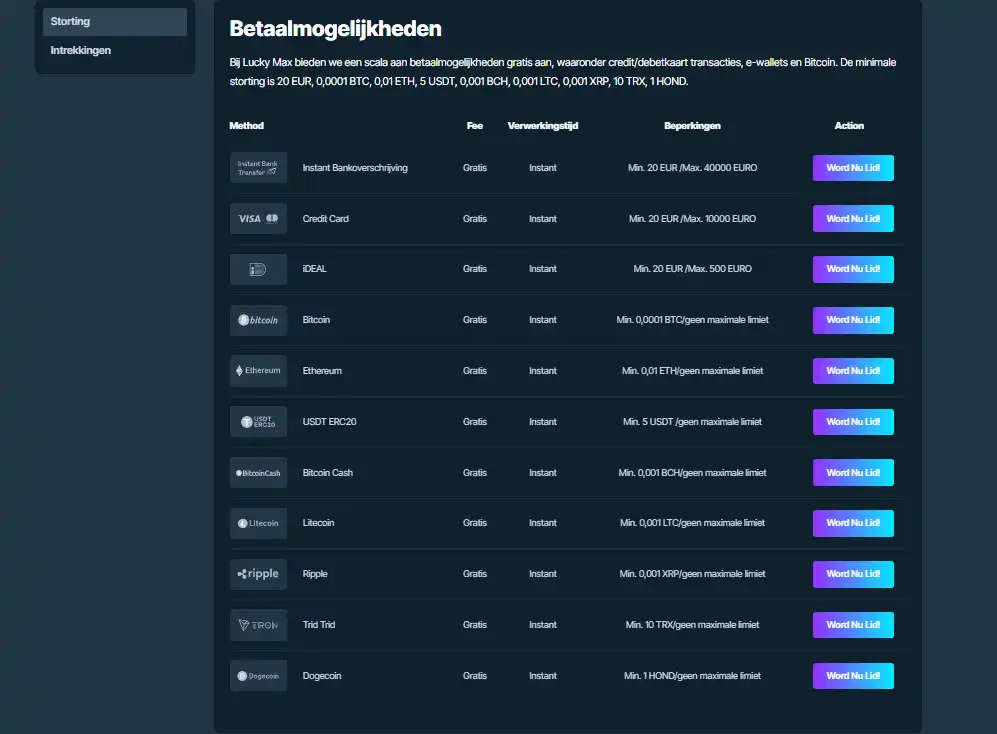This screenshot has height=734, width=997.
Task: Click Word Nu Lid! in Dogecoin row
Action: pyautogui.click(x=853, y=675)
